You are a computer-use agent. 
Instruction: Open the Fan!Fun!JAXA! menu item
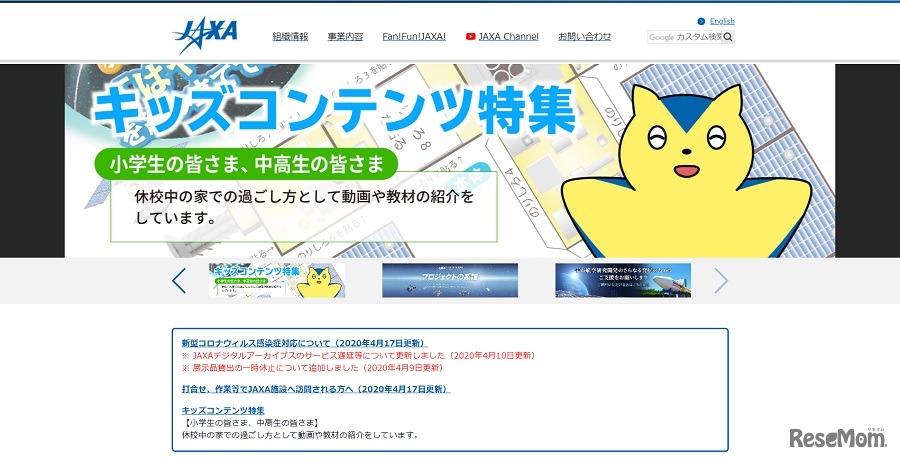pyautogui.click(x=414, y=37)
